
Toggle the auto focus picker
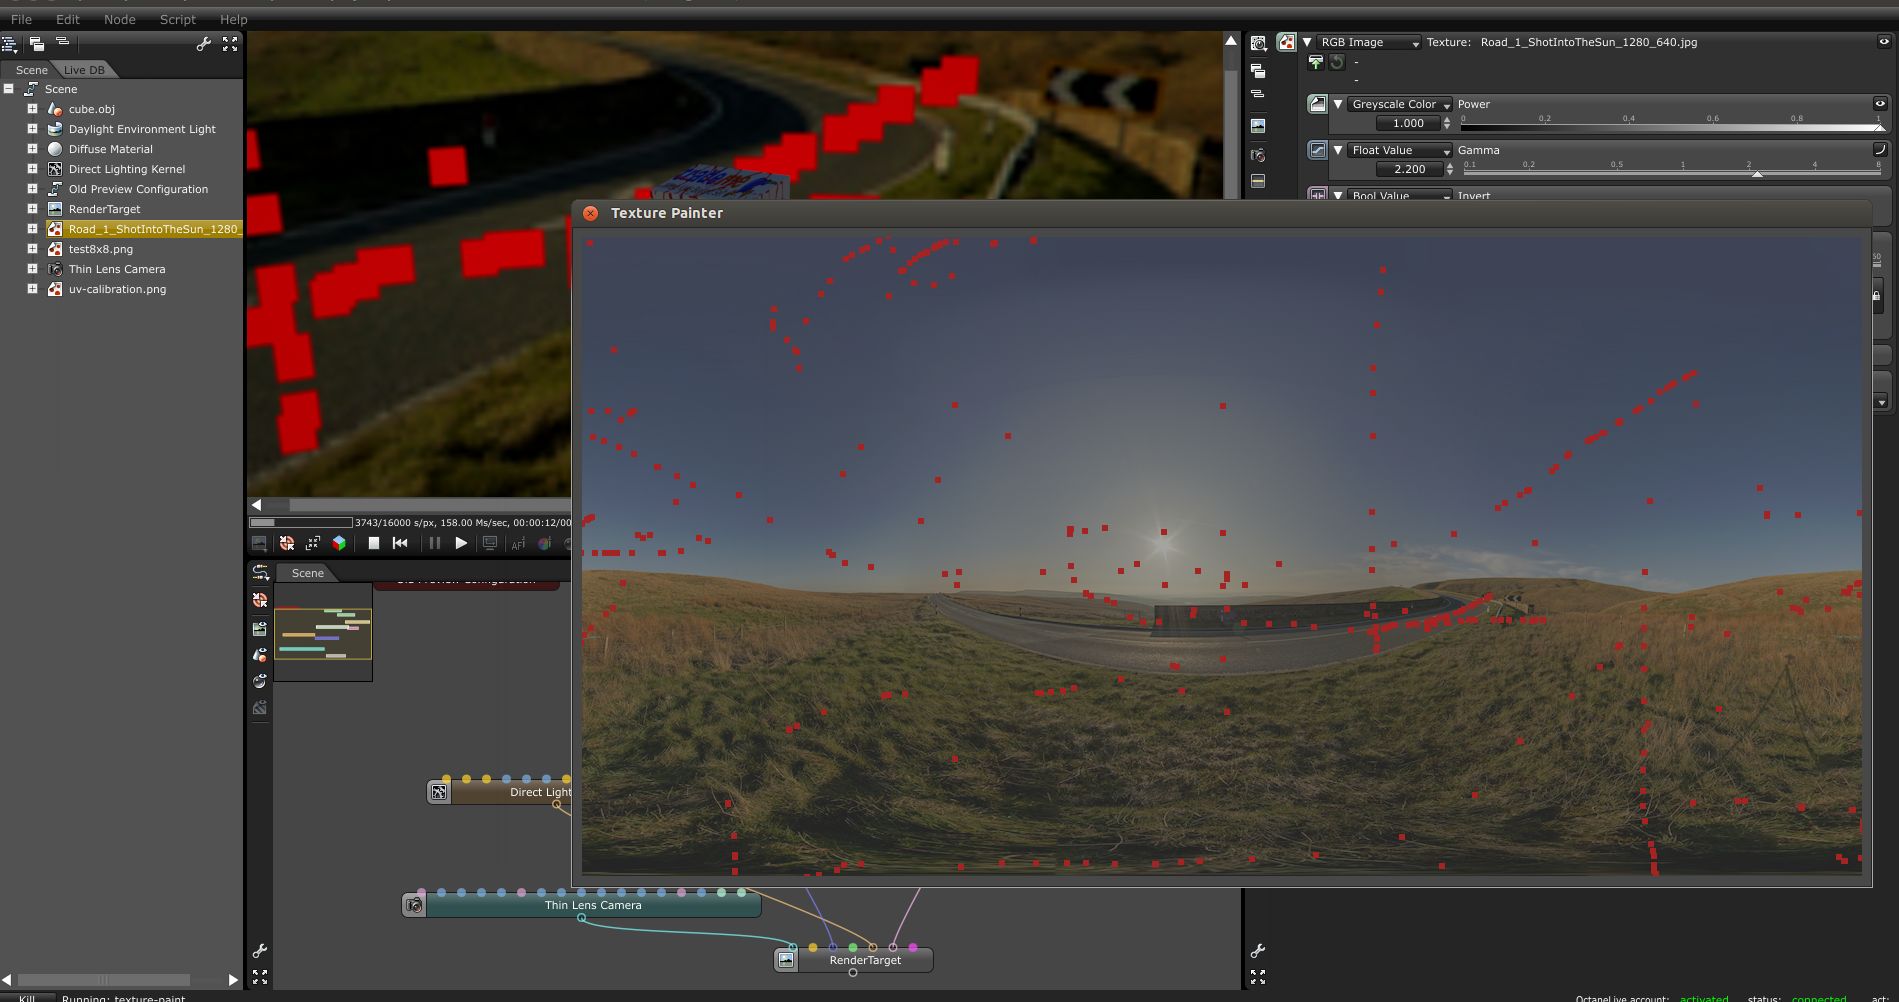point(518,544)
